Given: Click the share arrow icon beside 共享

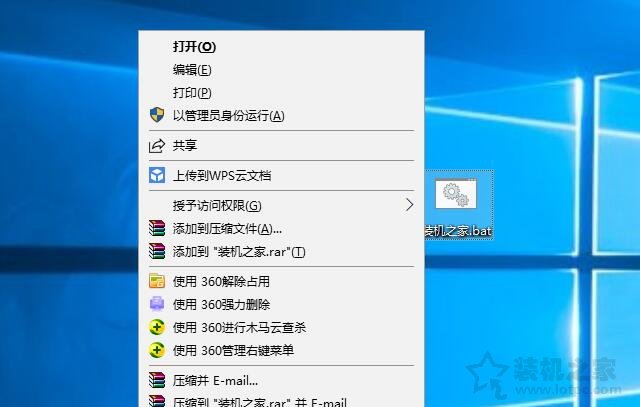Looking at the screenshot, I should click(157, 145).
